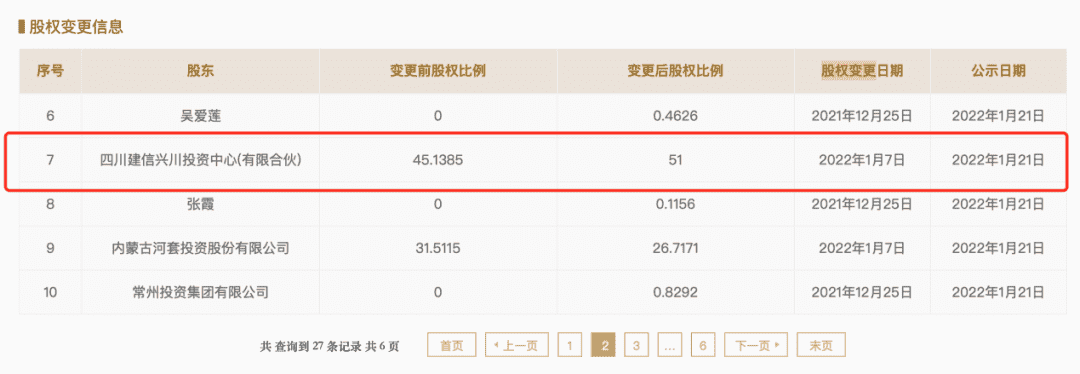The image size is (1080, 374).
Task: Open page 1 of results
Action: [x=570, y=345]
